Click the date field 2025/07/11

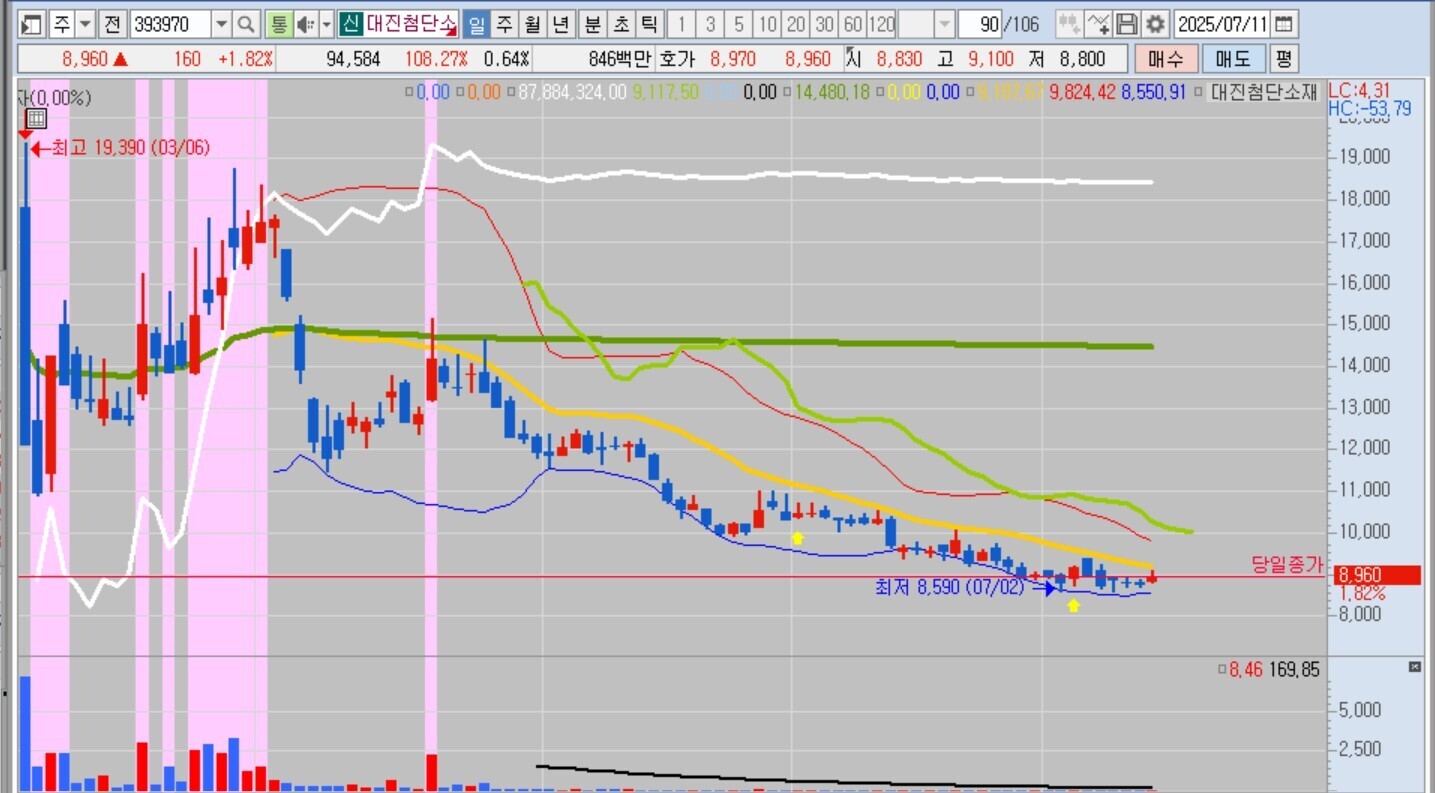click(1222, 24)
